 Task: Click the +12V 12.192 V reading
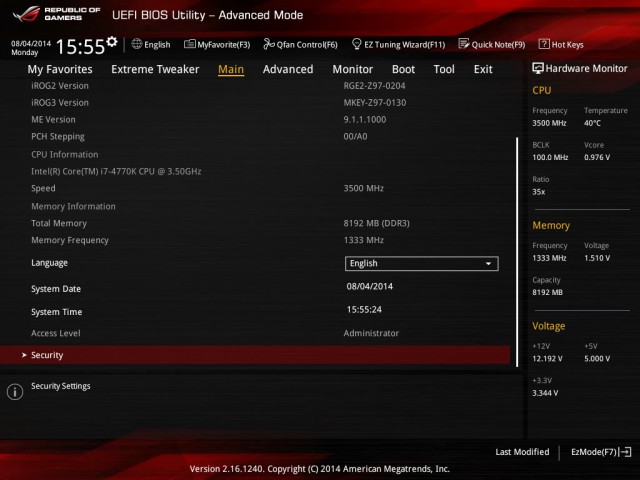click(x=547, y=359)
